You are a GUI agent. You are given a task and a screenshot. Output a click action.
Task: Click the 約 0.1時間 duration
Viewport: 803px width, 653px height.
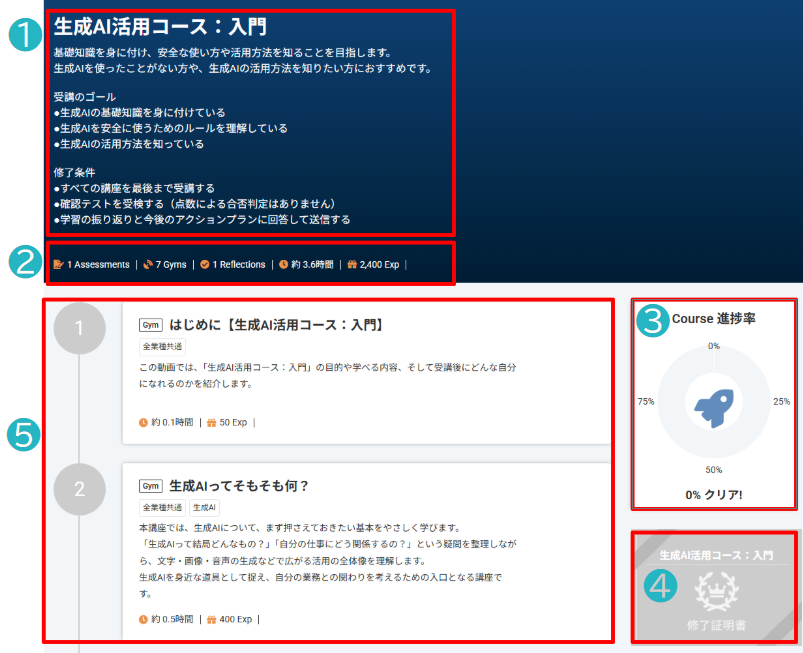(x=173, y=423)
